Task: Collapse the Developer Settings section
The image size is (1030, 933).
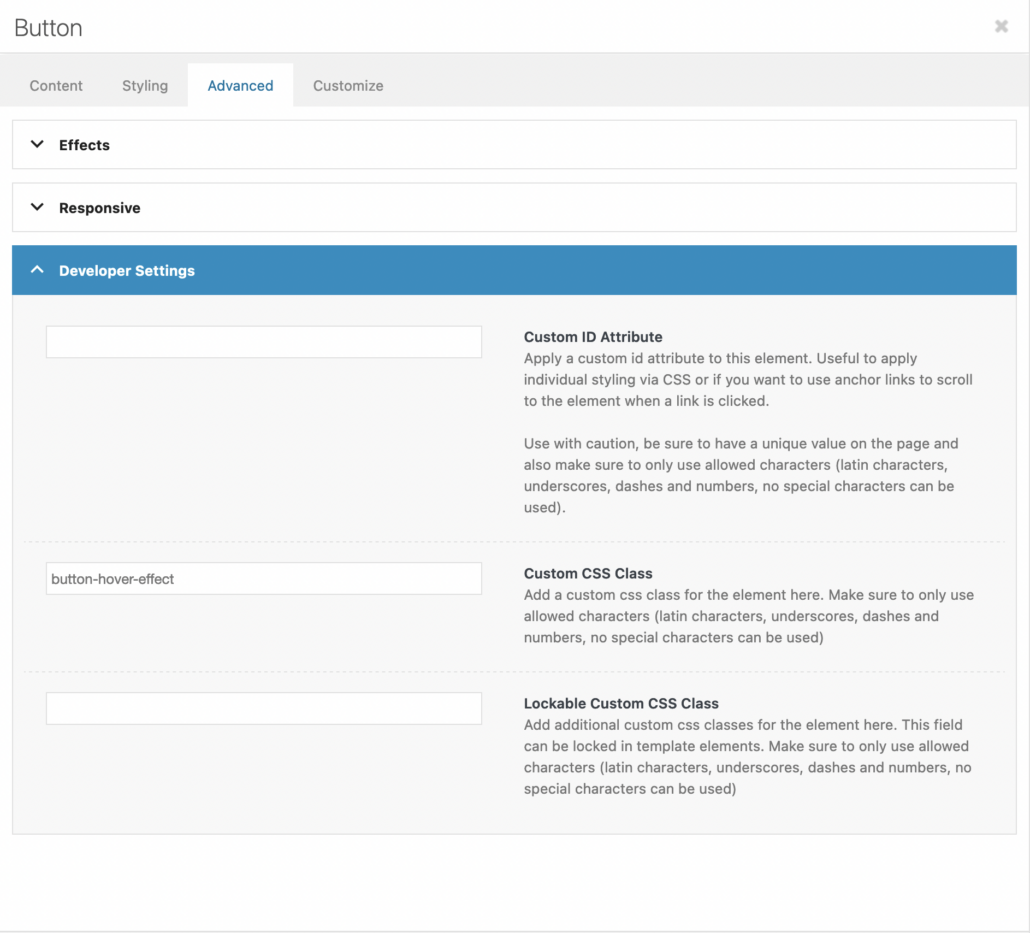Action: click(x=127, y=270)
